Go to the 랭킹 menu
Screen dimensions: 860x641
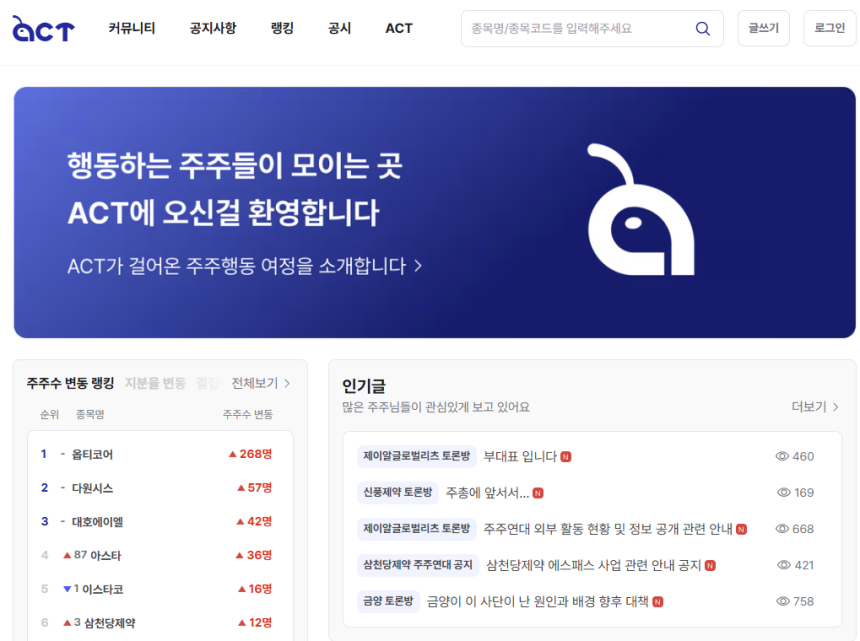282,28
